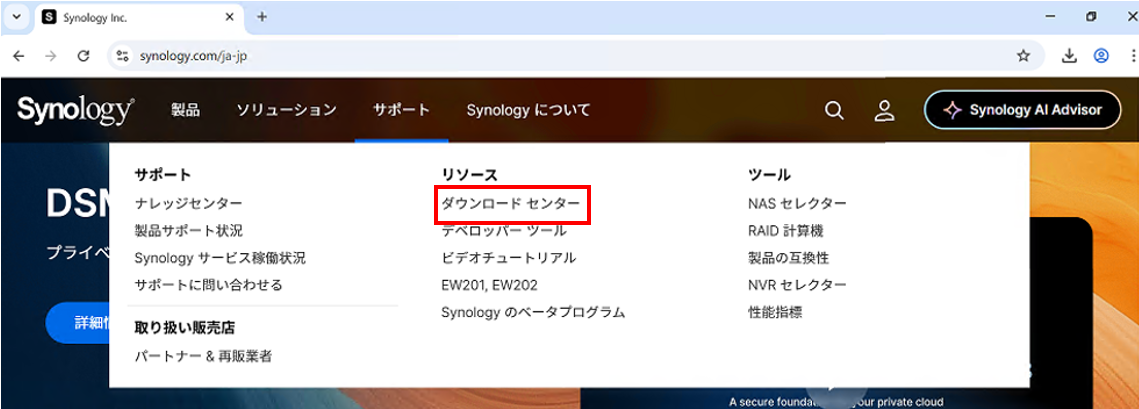Open Chrome downloads icon

coord(1069,56)
